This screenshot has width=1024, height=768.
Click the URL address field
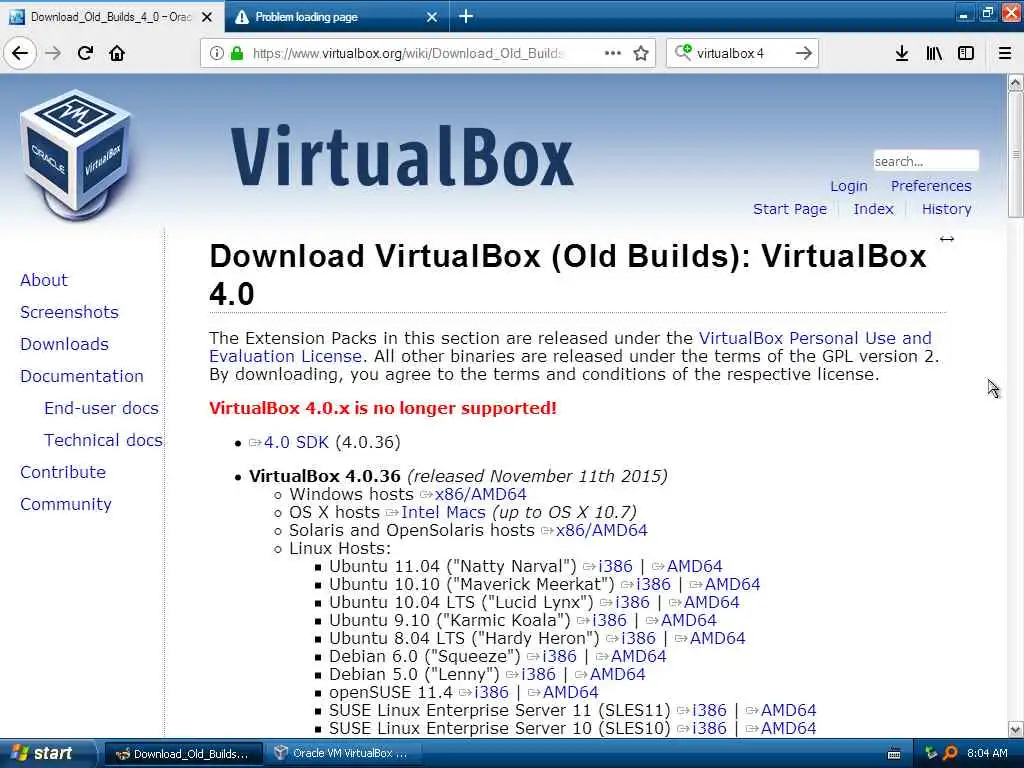(x=408, y=53)
